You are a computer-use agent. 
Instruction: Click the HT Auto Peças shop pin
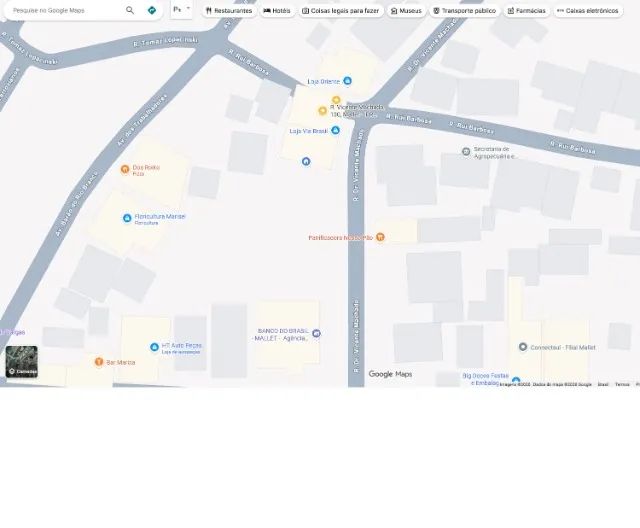pyautogui.click(x=154, y=347)
